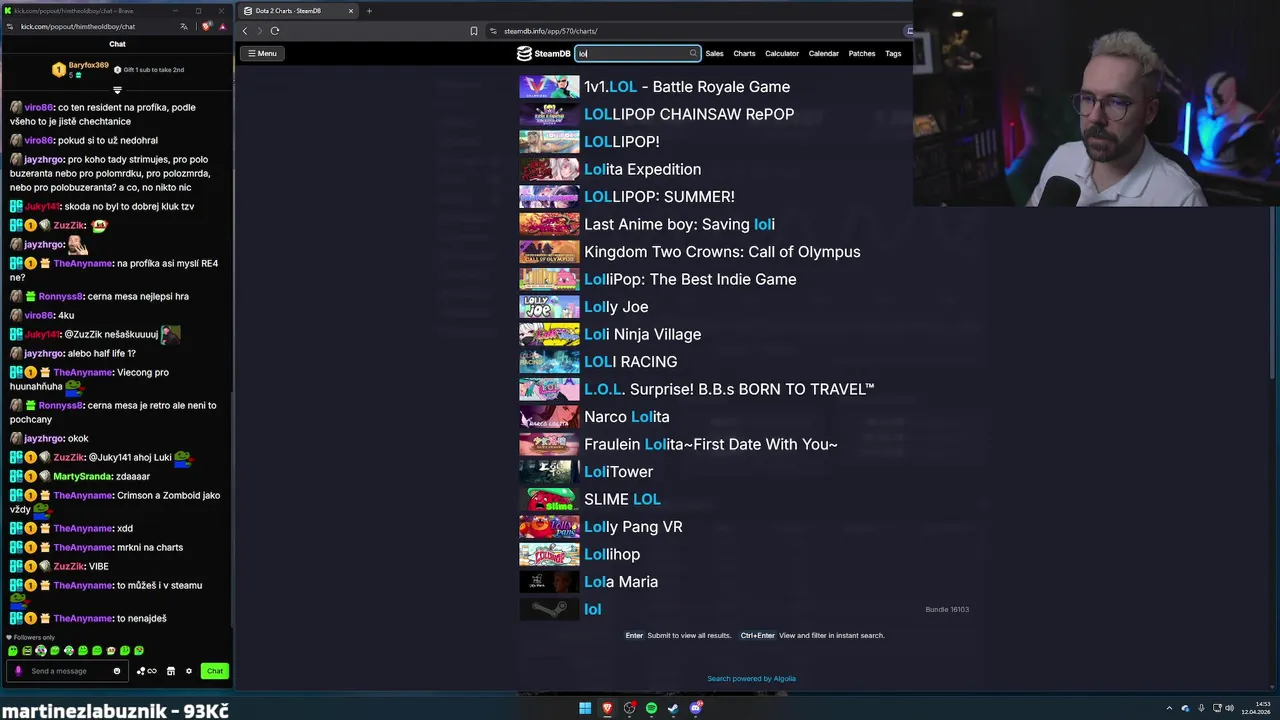Click the magnifier icon in the search box
1280x720 pixels.
coord(693,53)
